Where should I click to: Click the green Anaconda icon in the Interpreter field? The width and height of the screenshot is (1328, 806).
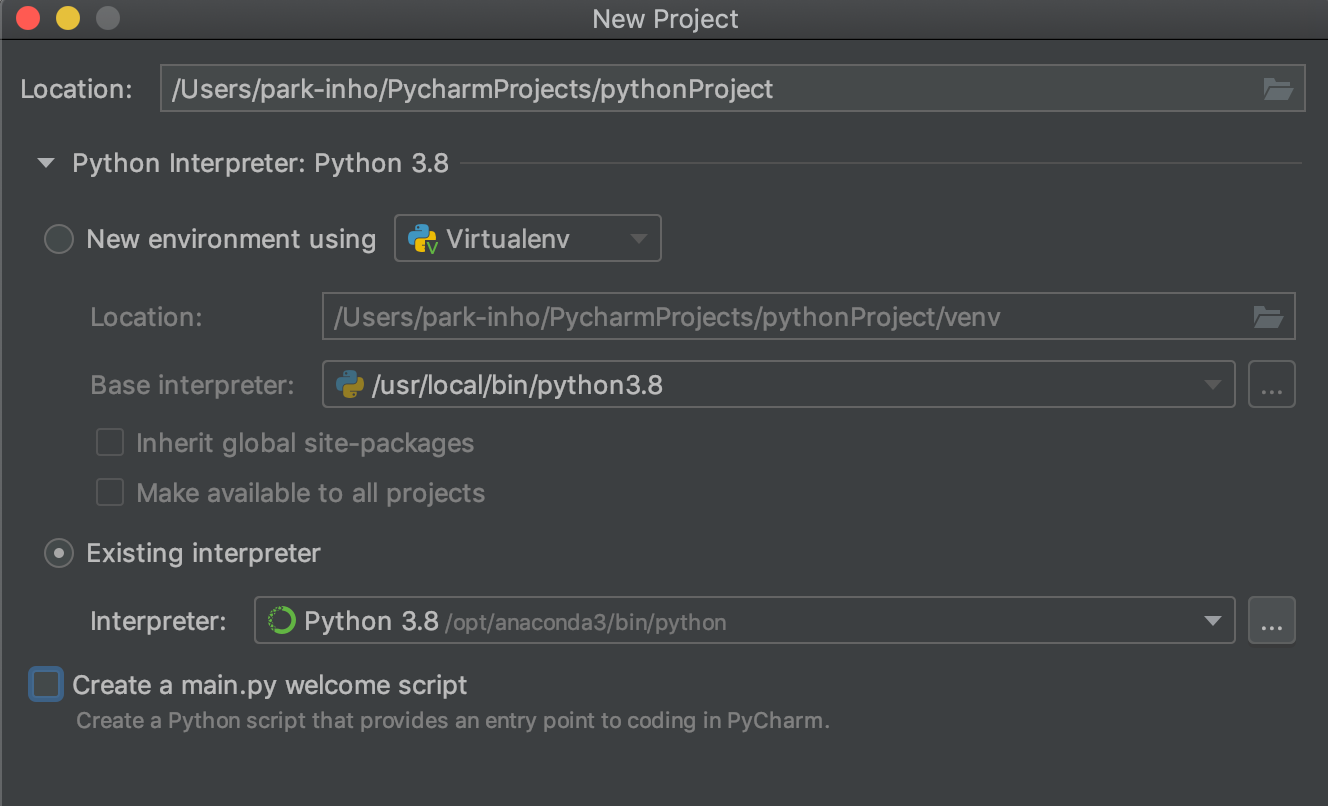click(281, 621)
